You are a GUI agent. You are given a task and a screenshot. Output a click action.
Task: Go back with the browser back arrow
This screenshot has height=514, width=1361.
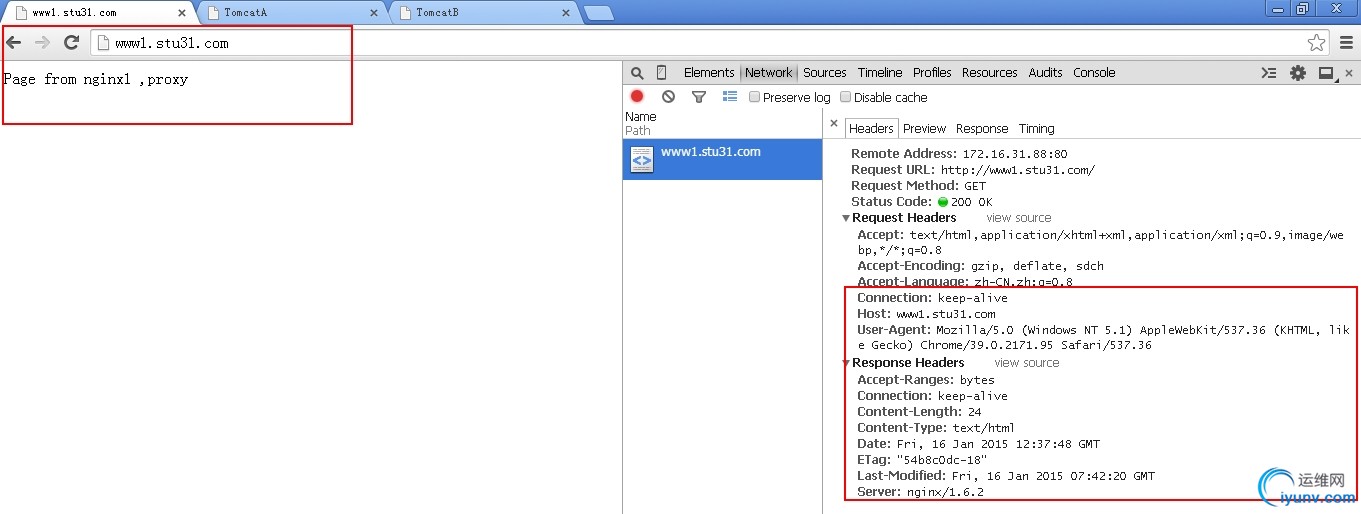tap(14, 43)
